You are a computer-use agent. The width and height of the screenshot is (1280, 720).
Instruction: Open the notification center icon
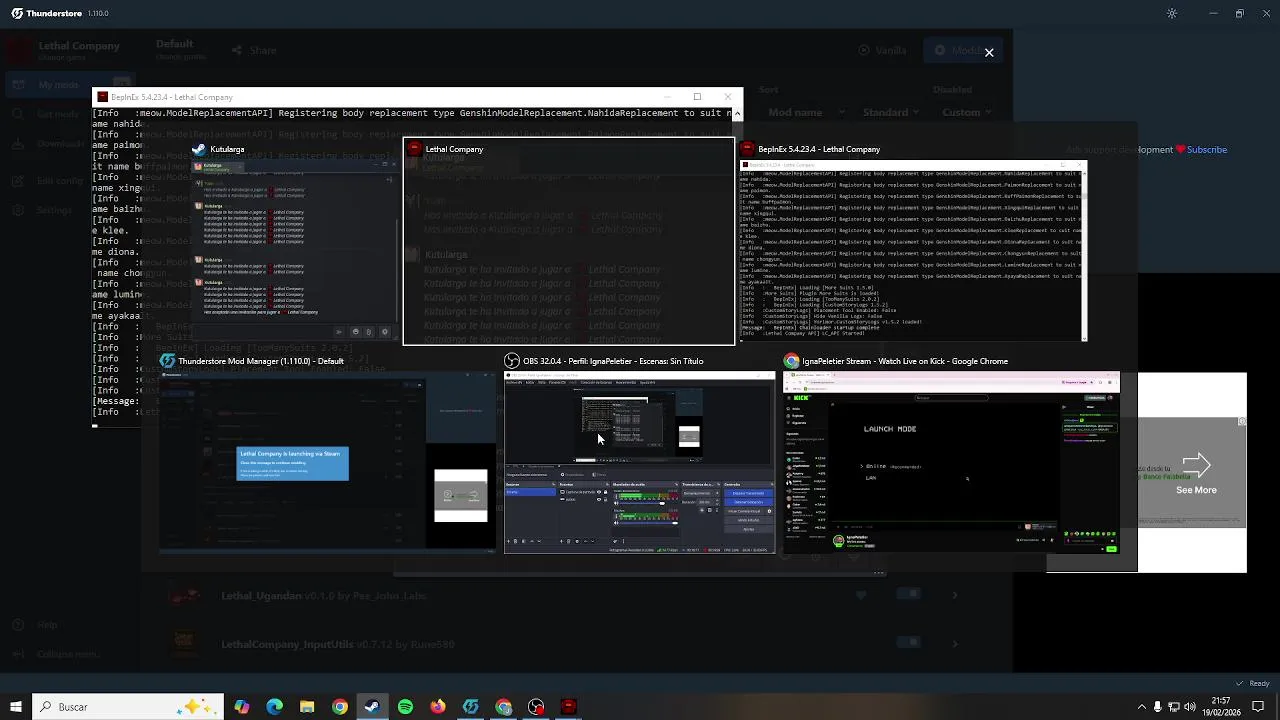tap(1257, 707)
